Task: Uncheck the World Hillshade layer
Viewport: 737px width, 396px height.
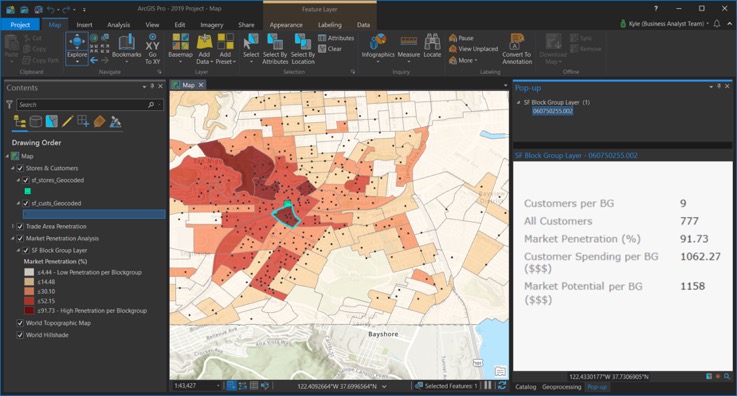Action: pos(20,335)
